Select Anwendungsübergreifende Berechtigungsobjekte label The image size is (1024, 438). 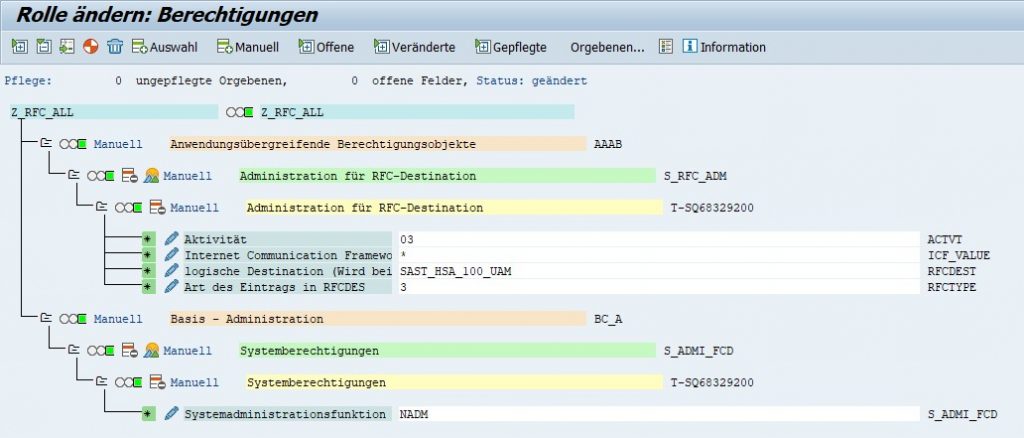coord(377,144)
